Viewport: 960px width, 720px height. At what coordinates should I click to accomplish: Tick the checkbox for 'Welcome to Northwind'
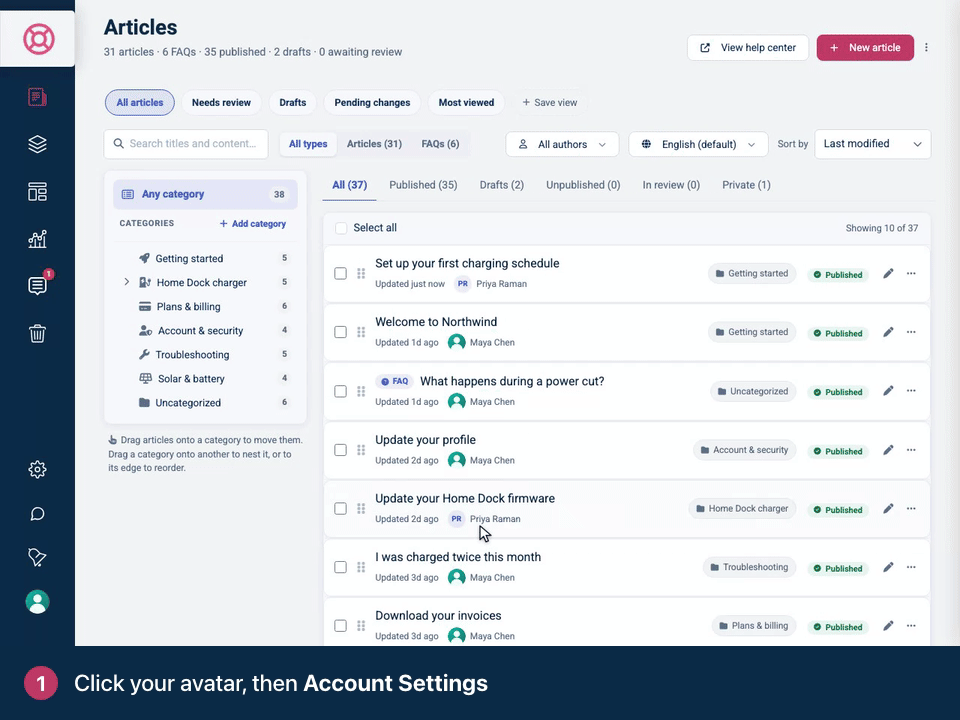[340, 332]
